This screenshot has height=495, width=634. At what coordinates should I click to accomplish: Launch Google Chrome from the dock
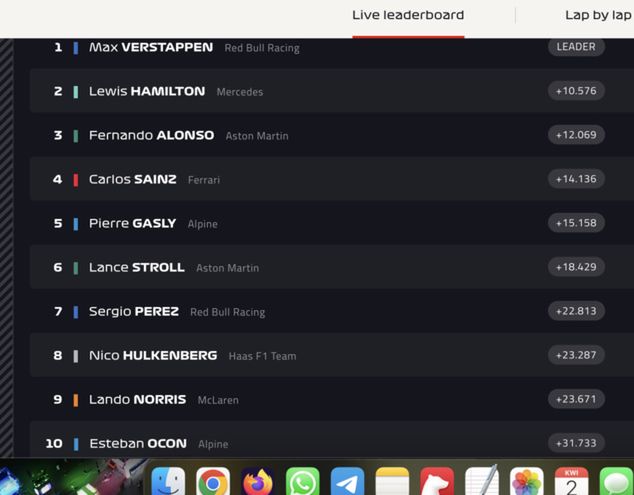coord(213,481)
